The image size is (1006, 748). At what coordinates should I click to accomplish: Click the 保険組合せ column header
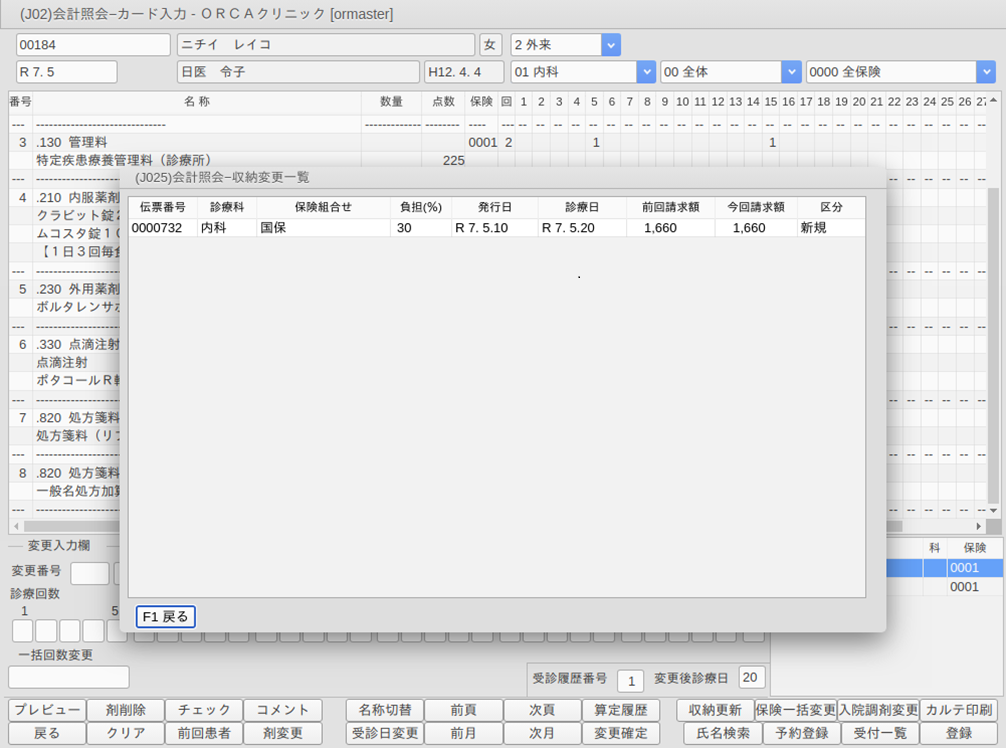tap(322, 207)
